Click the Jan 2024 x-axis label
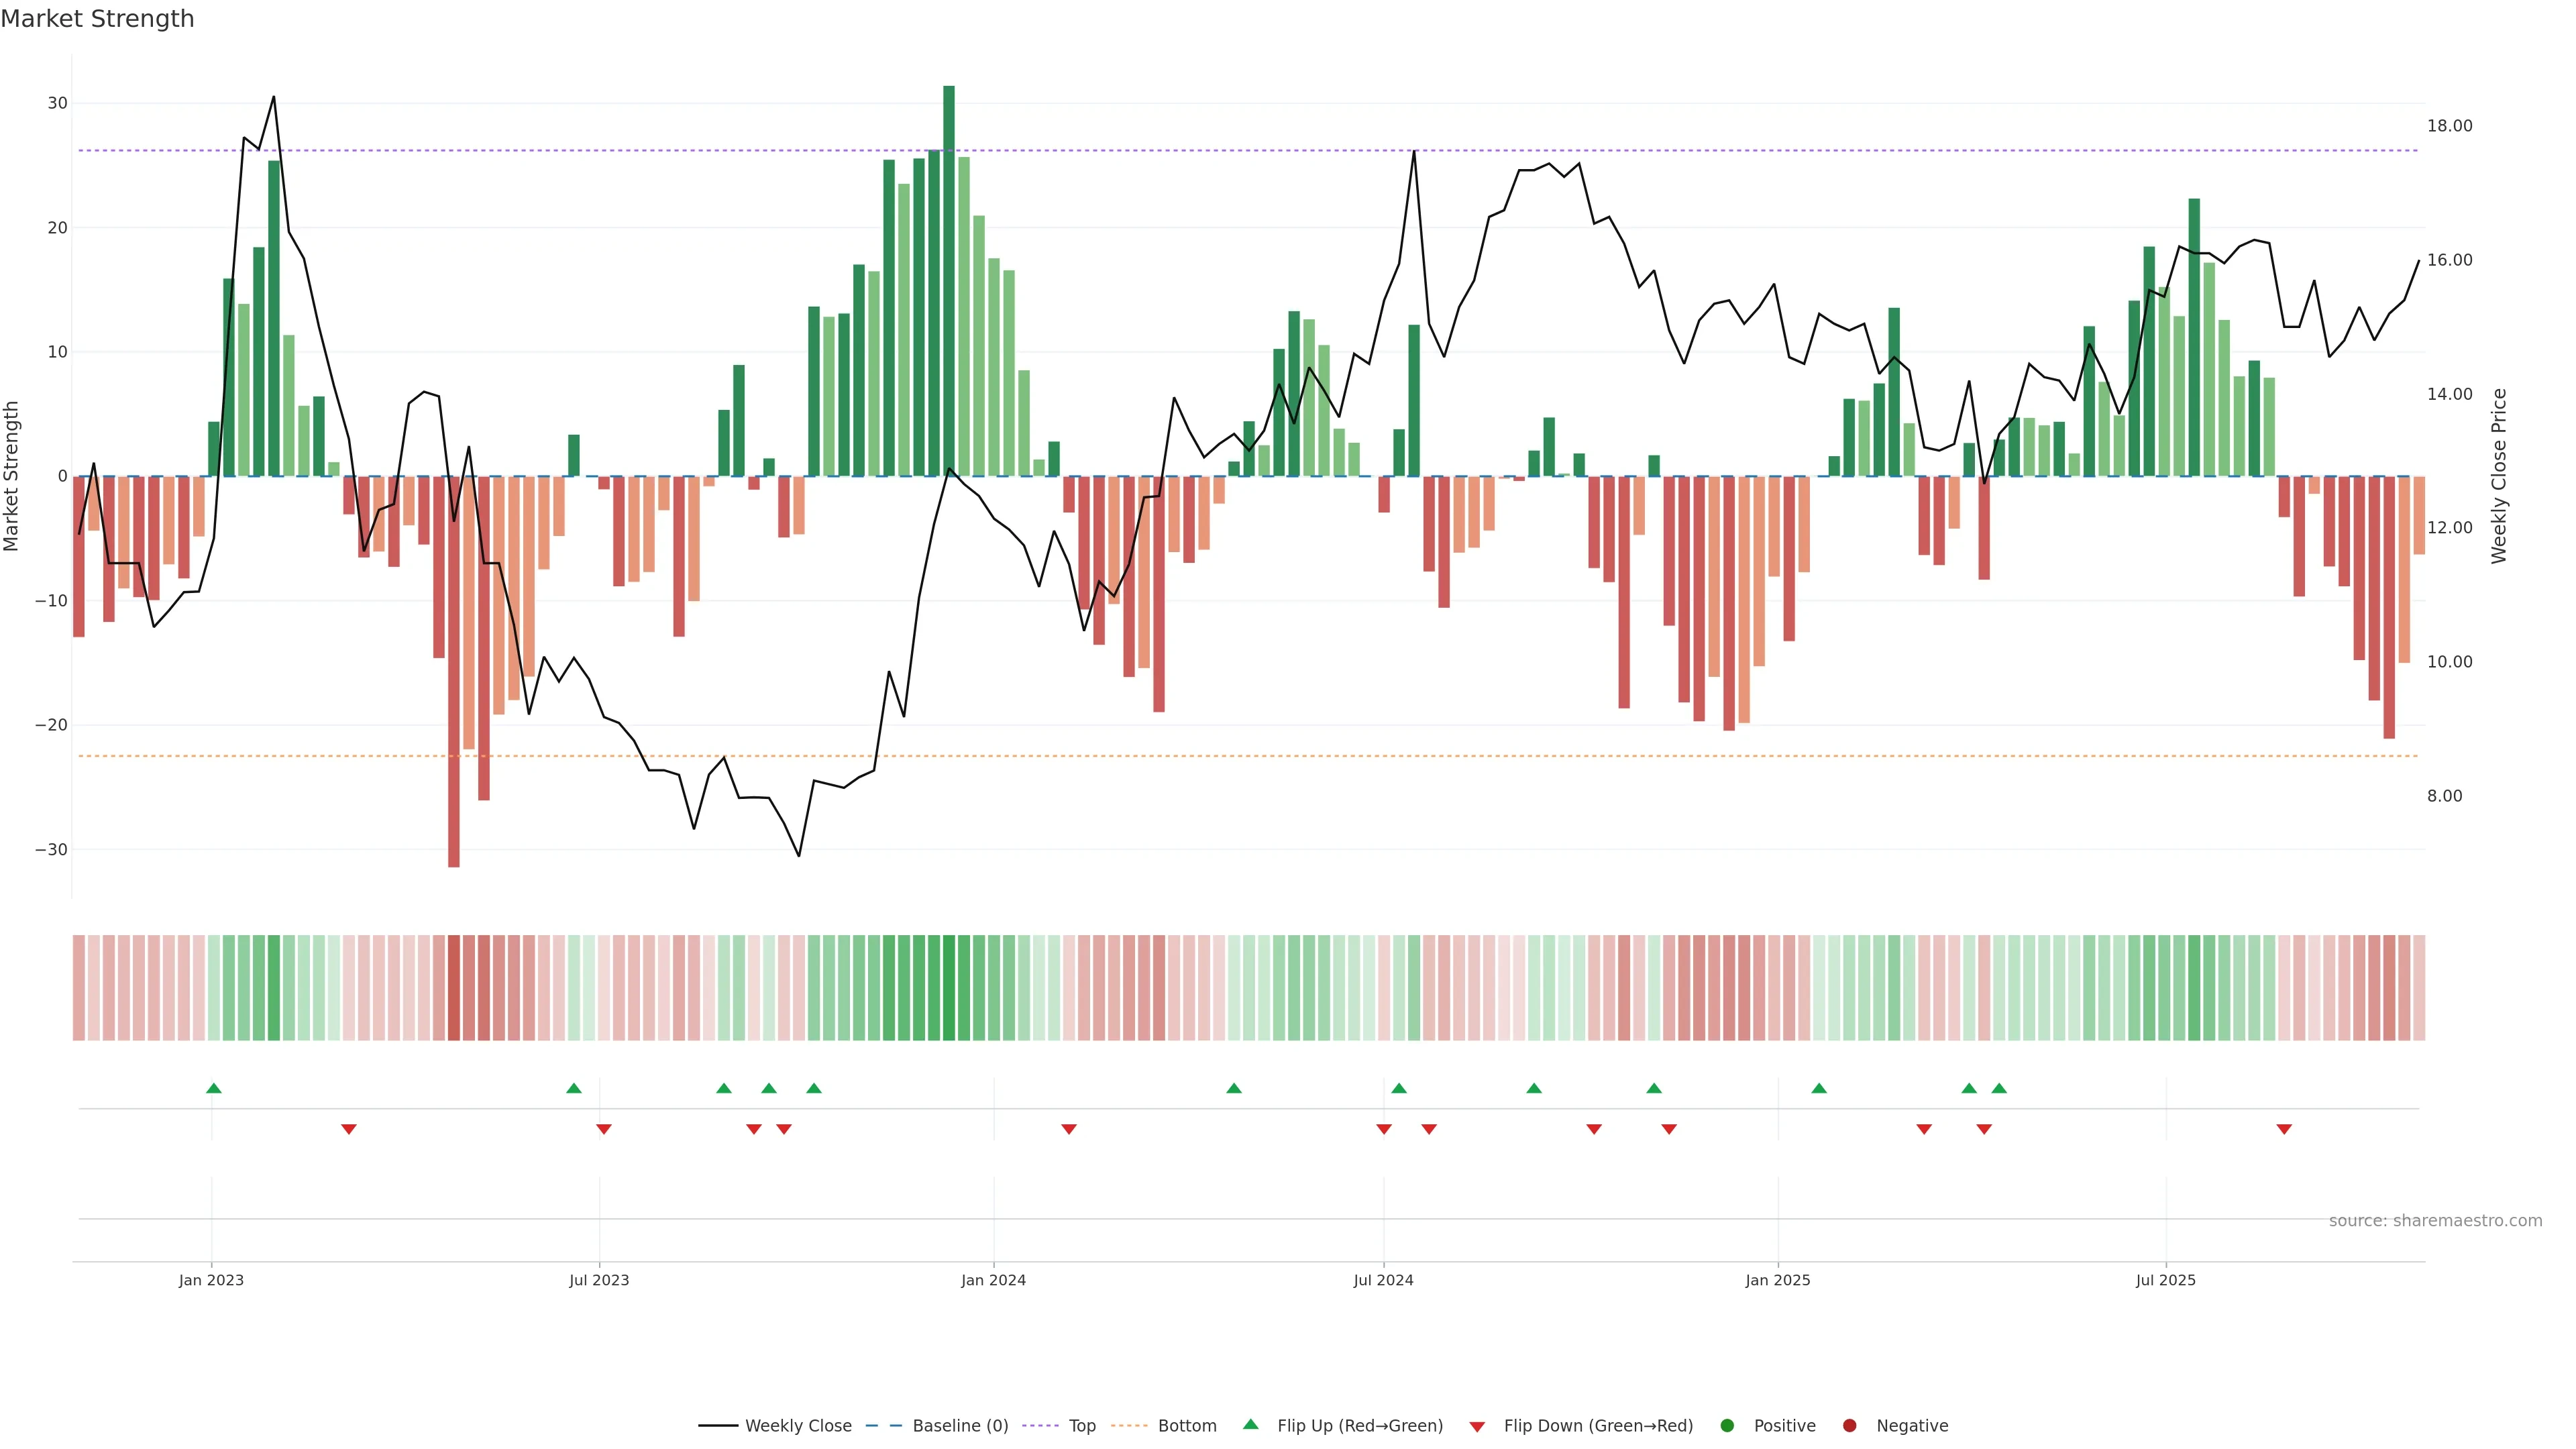 [x=993, y=1280]
